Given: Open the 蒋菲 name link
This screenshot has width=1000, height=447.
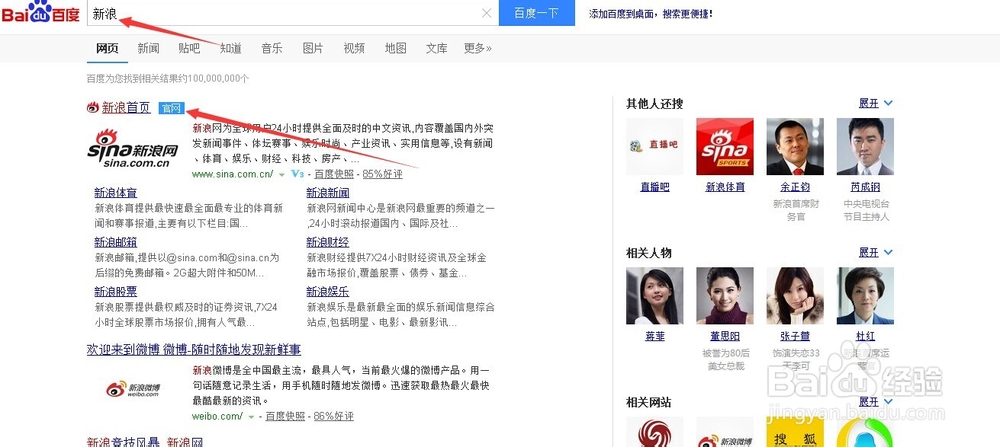Looking at the screenshot, I should pos(655,336).
